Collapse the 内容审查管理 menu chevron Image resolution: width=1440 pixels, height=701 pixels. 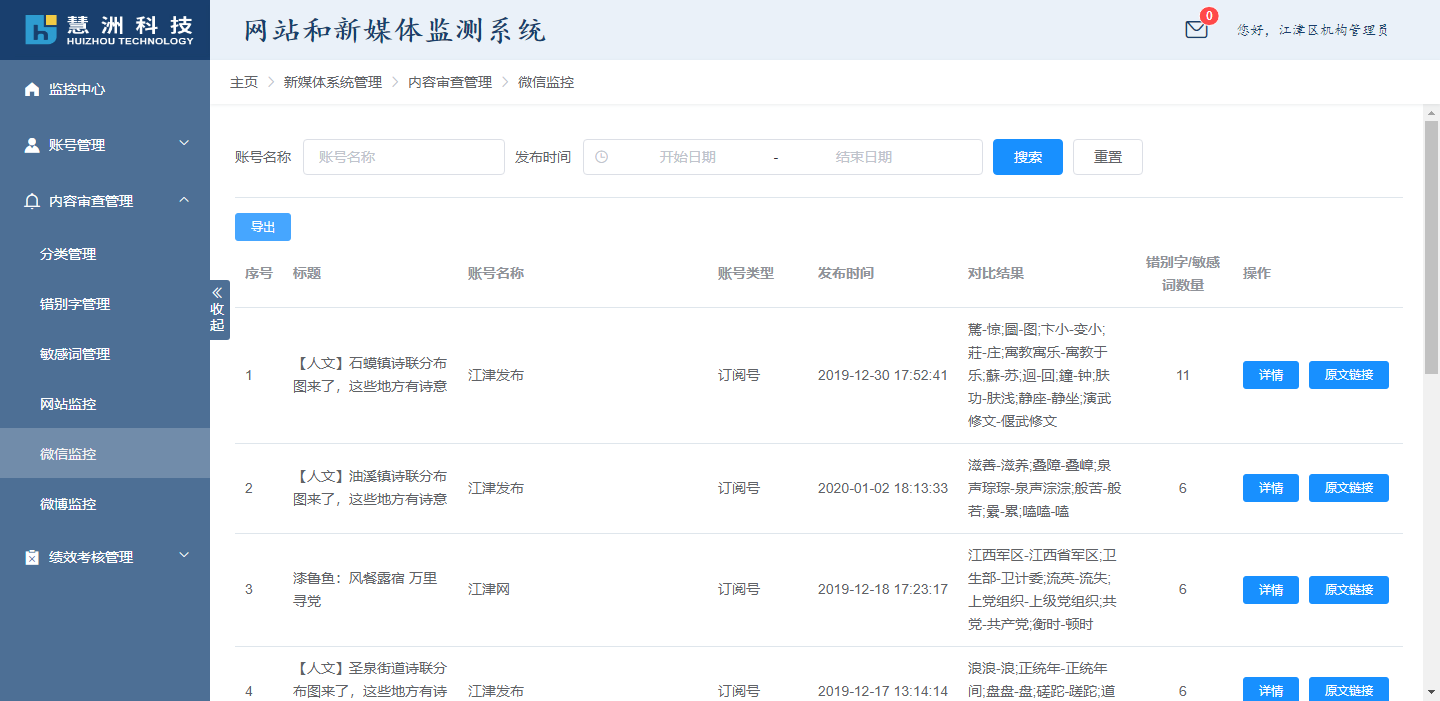coord(184,200)
